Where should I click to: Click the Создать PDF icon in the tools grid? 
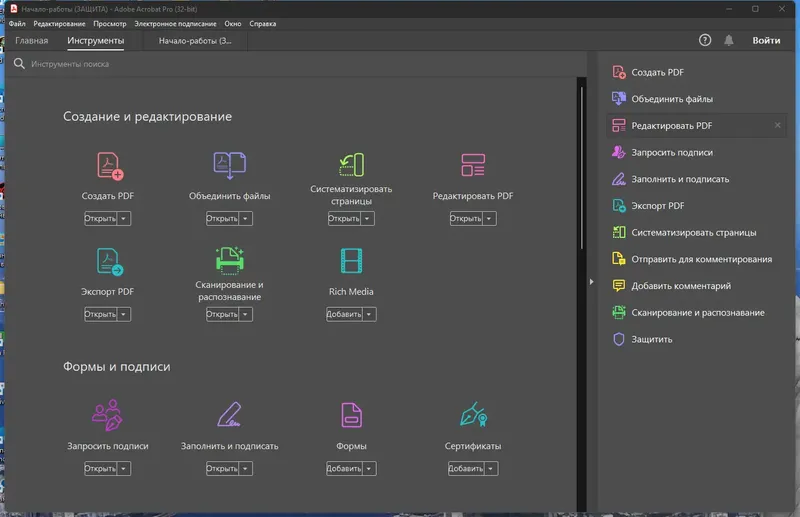tap(110, 166)
